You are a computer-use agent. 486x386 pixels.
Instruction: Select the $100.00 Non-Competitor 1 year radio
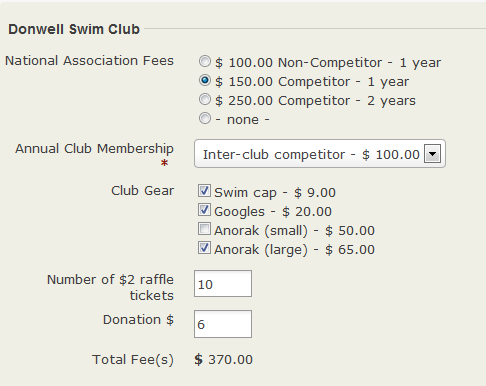coord(205,61)
